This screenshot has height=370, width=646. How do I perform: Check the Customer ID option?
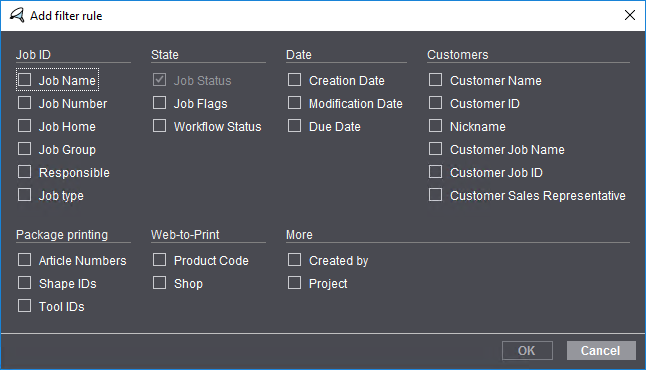point(435,103)
